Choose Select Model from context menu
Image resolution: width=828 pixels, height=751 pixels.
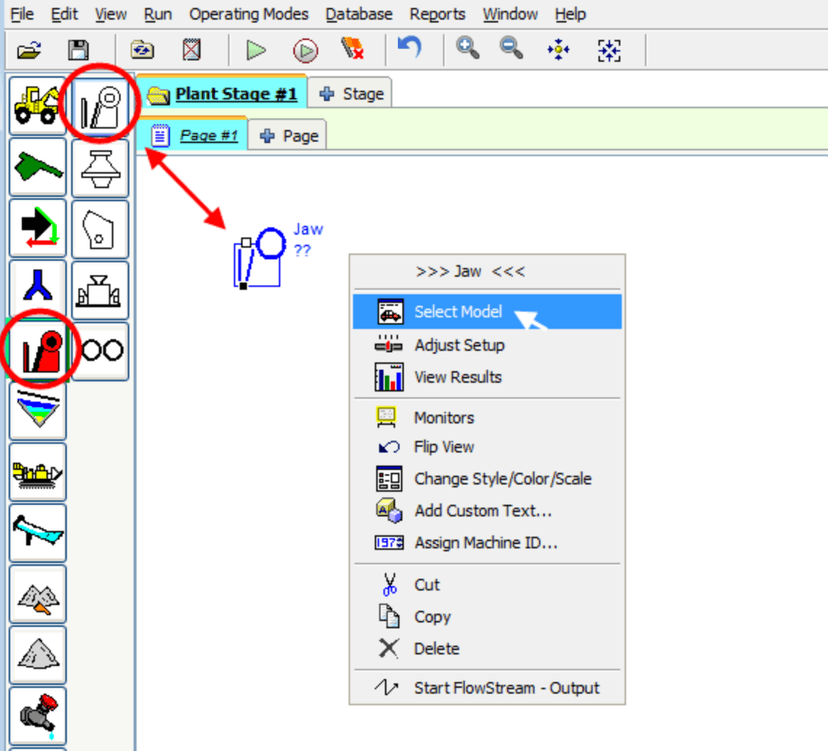tap(458, 312)
